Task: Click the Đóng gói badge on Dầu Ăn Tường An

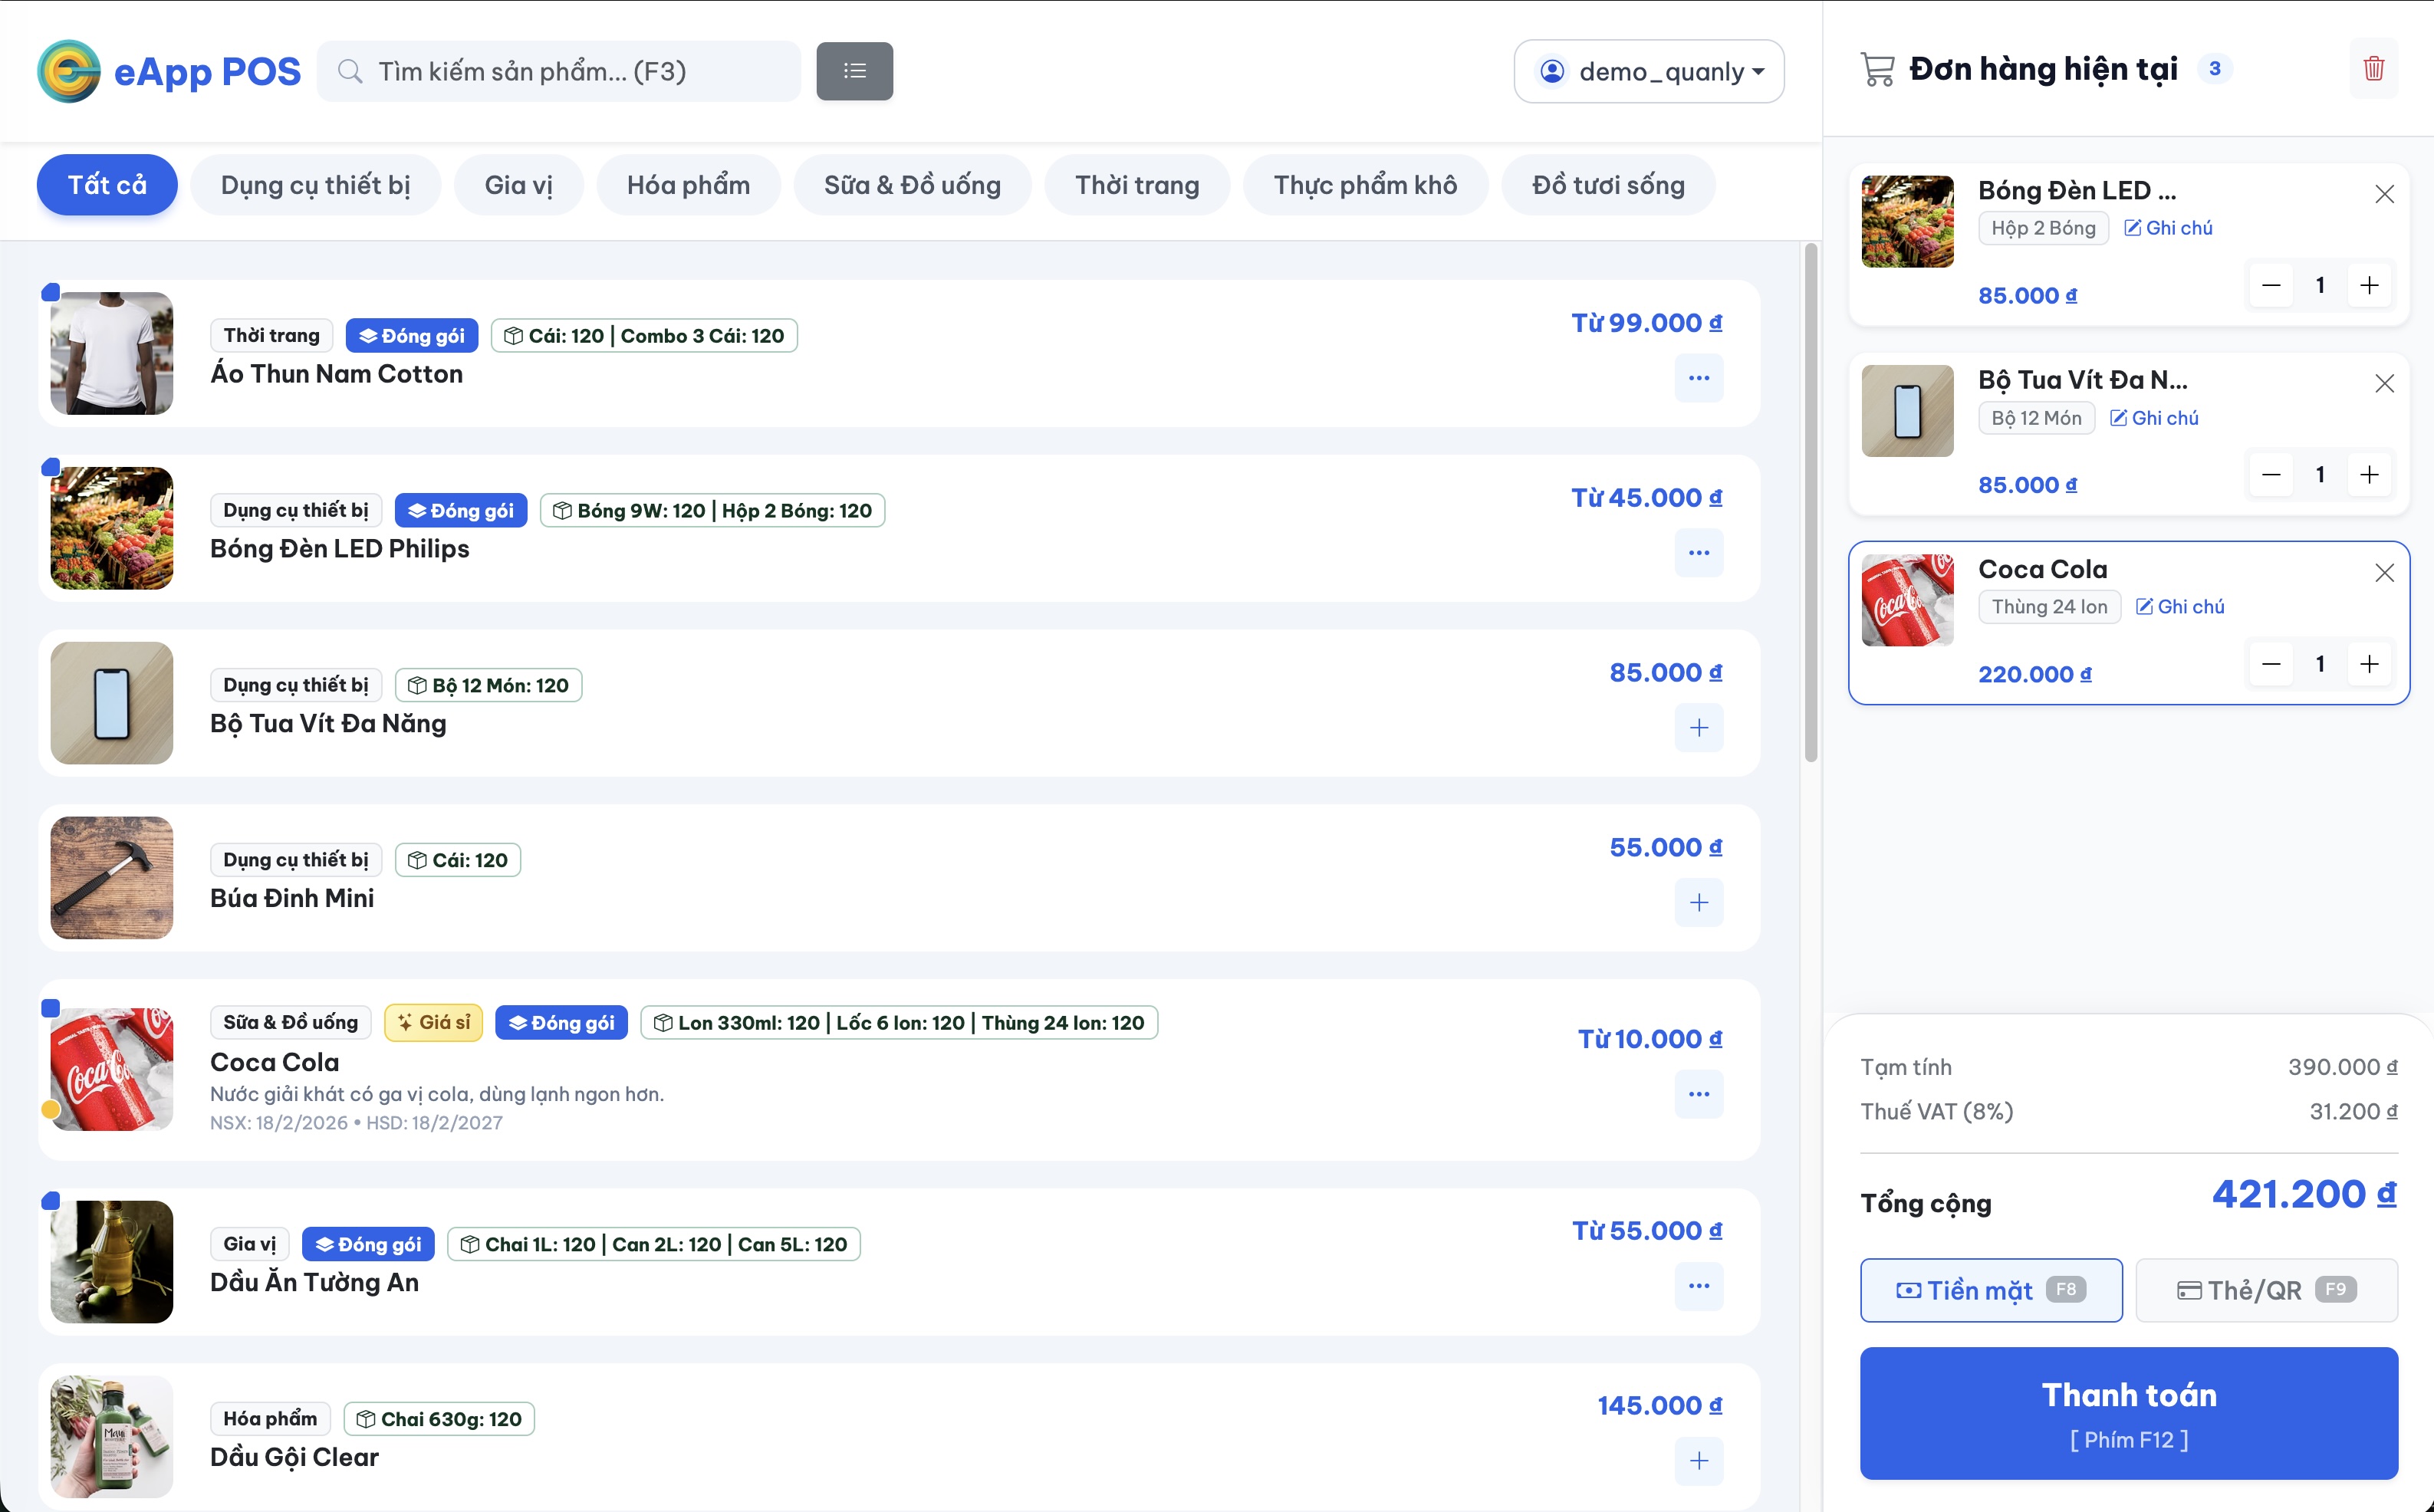Action: pos(368,1244)
